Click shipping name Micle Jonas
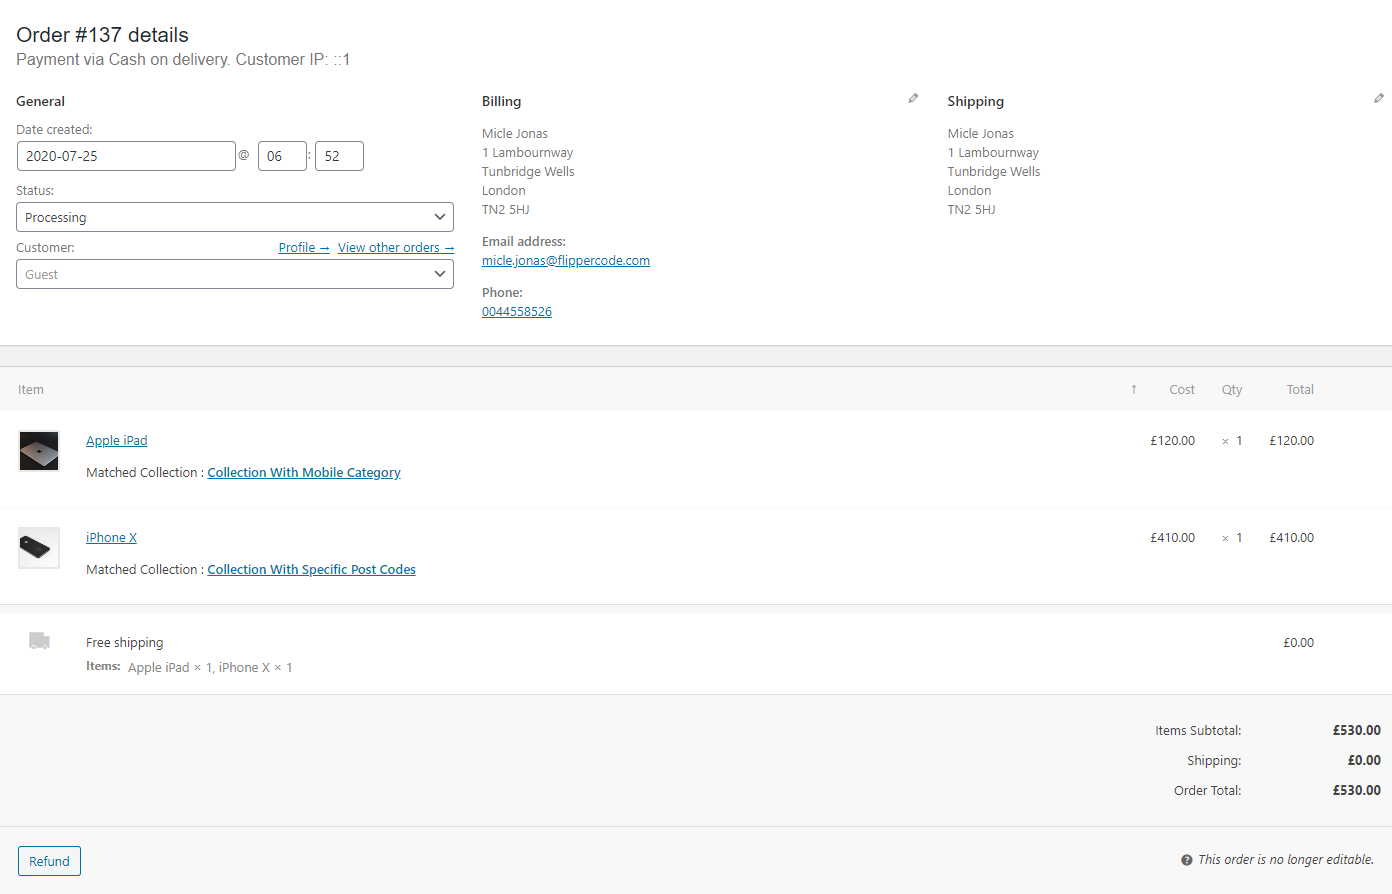1392x894 pixels. (x=980, y=134)
